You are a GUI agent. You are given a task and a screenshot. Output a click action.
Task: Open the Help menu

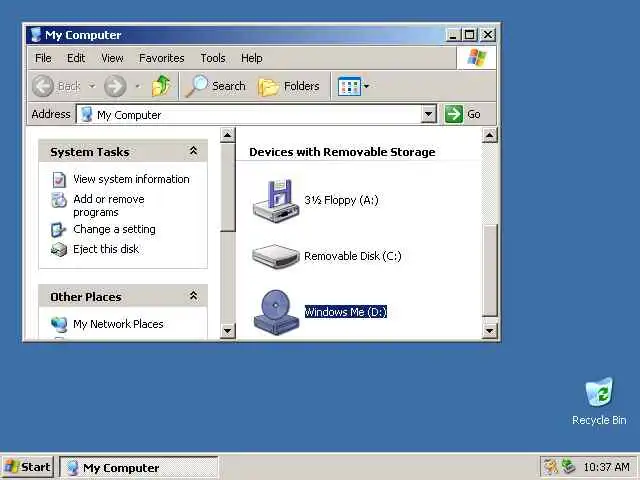[251, 58]
